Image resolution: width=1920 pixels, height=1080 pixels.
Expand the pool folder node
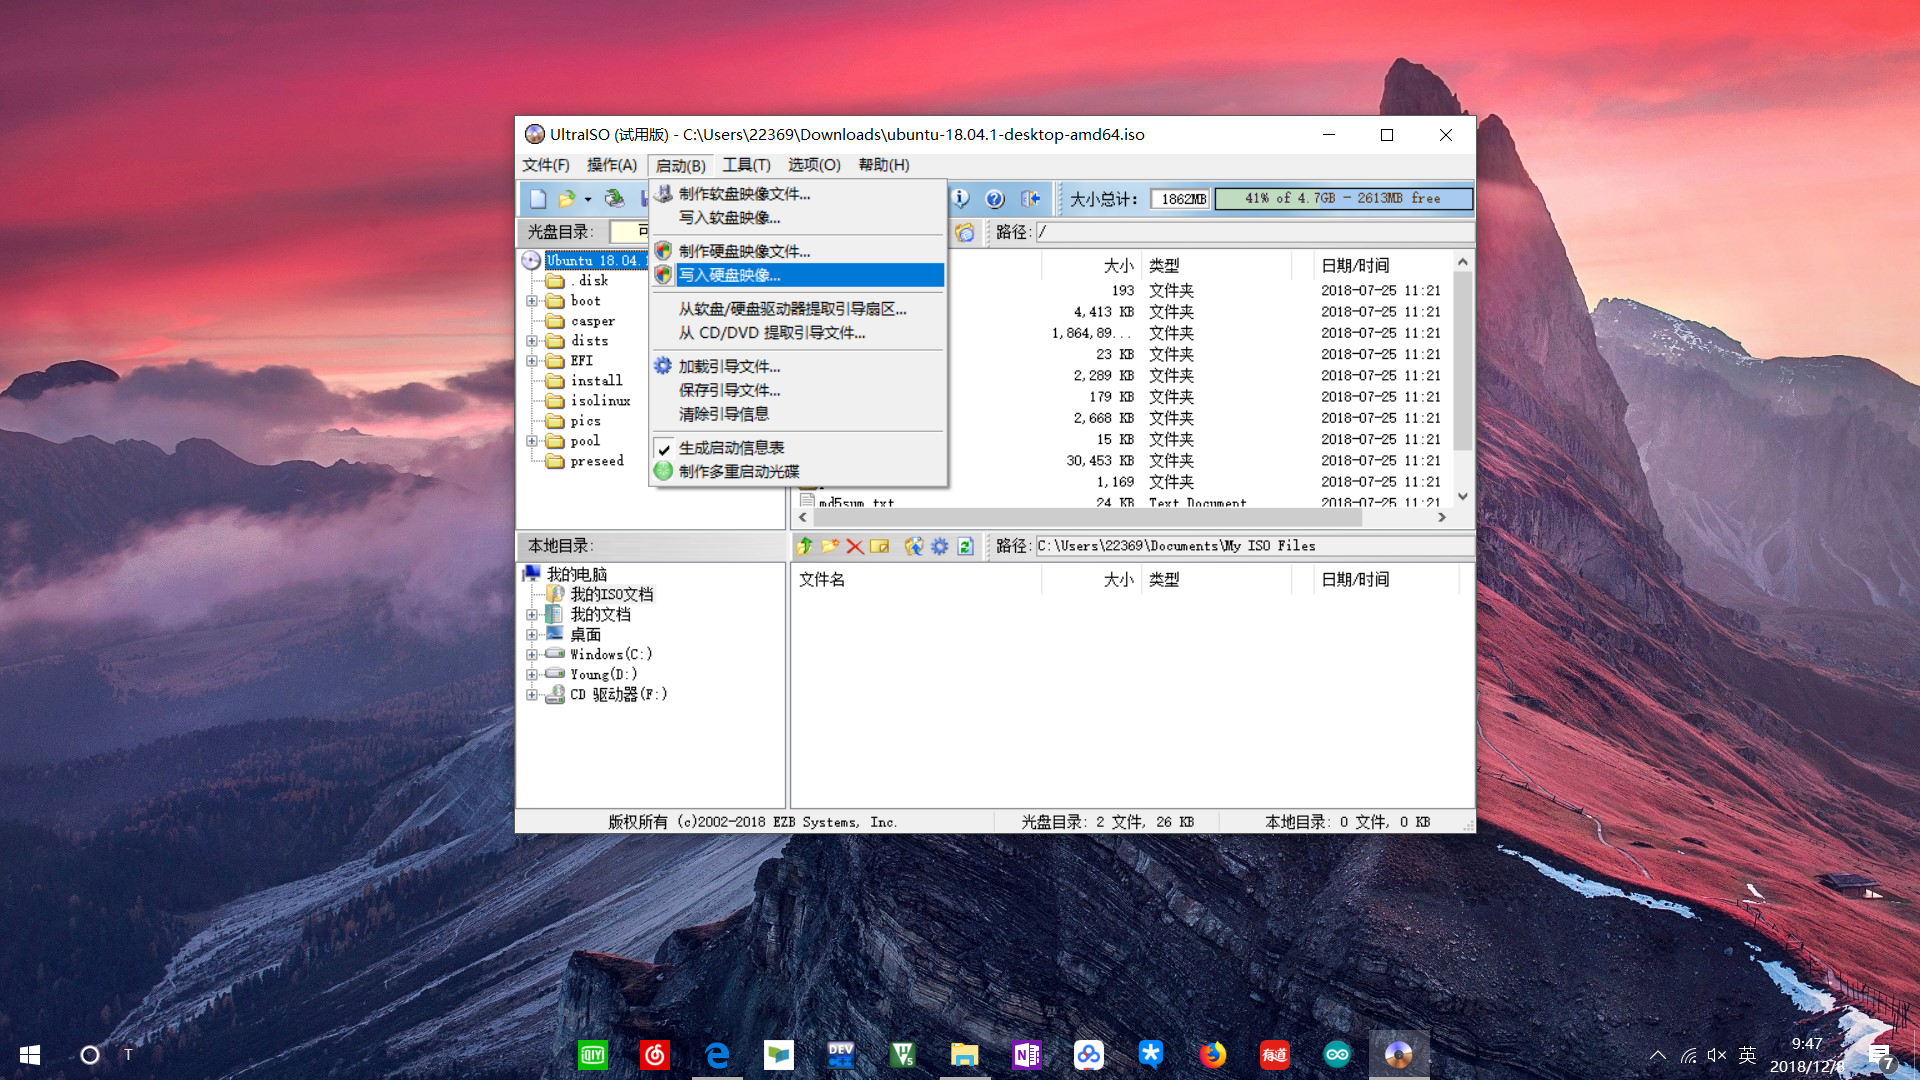pyautogui.click(x=531, y=440)
